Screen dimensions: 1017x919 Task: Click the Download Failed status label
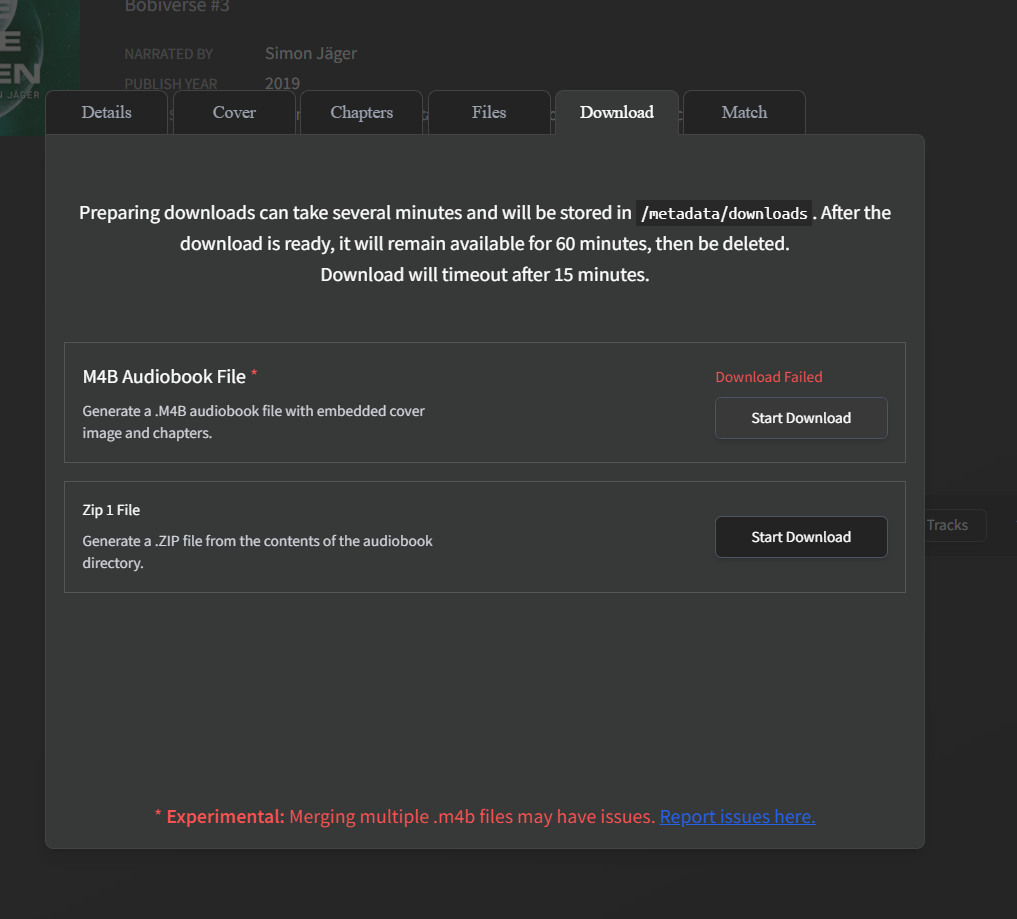pos(768,376)
